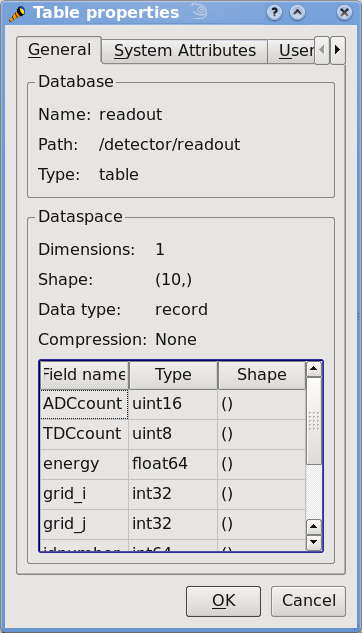Click the data type value record
362x633 pixels.
(181, 310)
